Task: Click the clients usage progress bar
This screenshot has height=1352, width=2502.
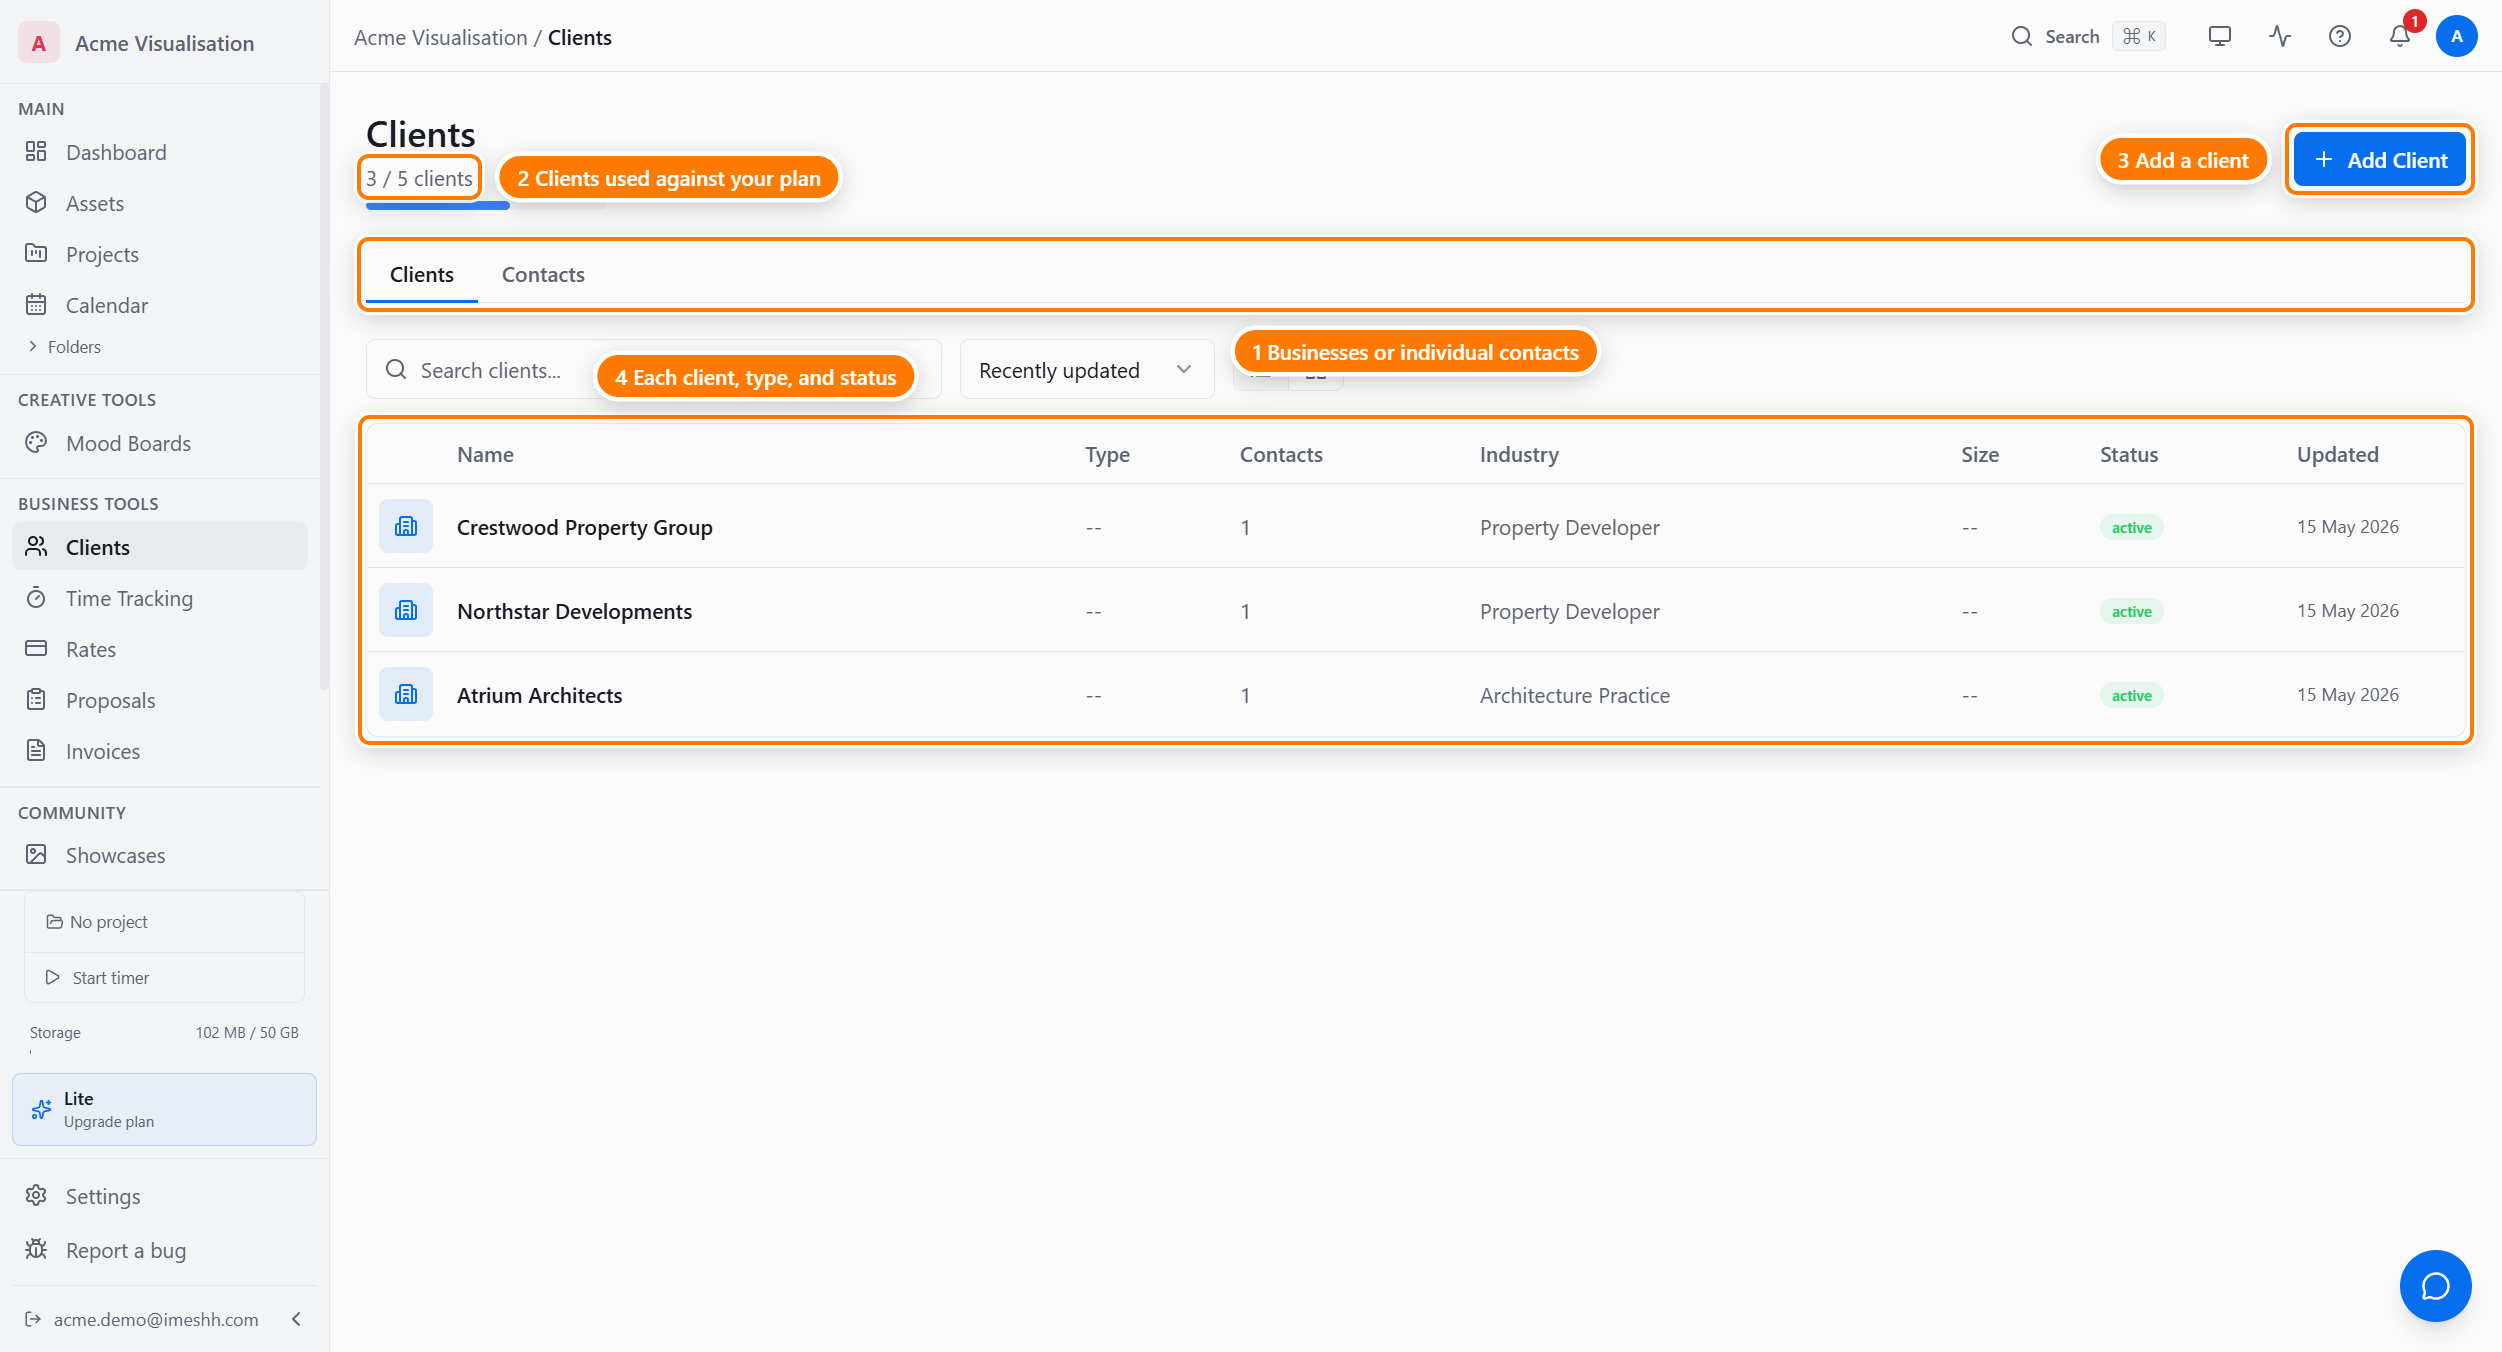Action: click(x=486, y=206)
